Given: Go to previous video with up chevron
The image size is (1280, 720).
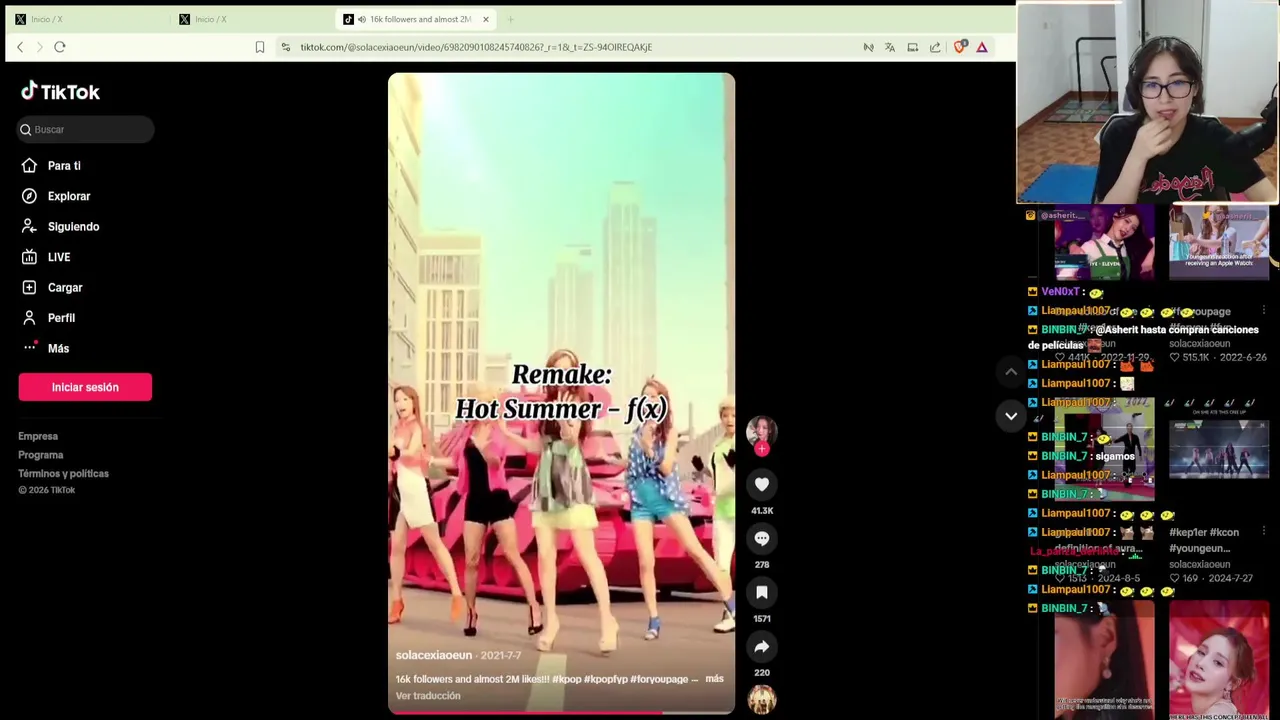Looking at the screenshot, I should [1011, 372].
